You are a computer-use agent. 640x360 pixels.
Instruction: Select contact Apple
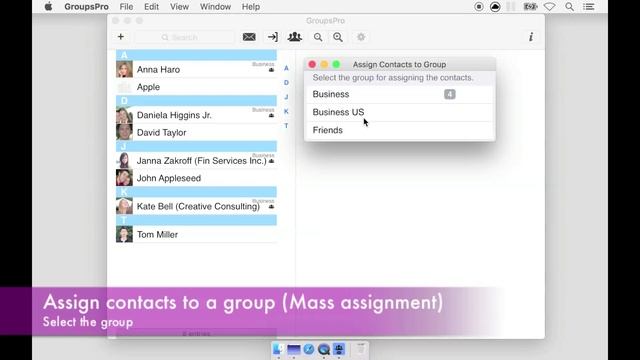(x=196, y=87)
